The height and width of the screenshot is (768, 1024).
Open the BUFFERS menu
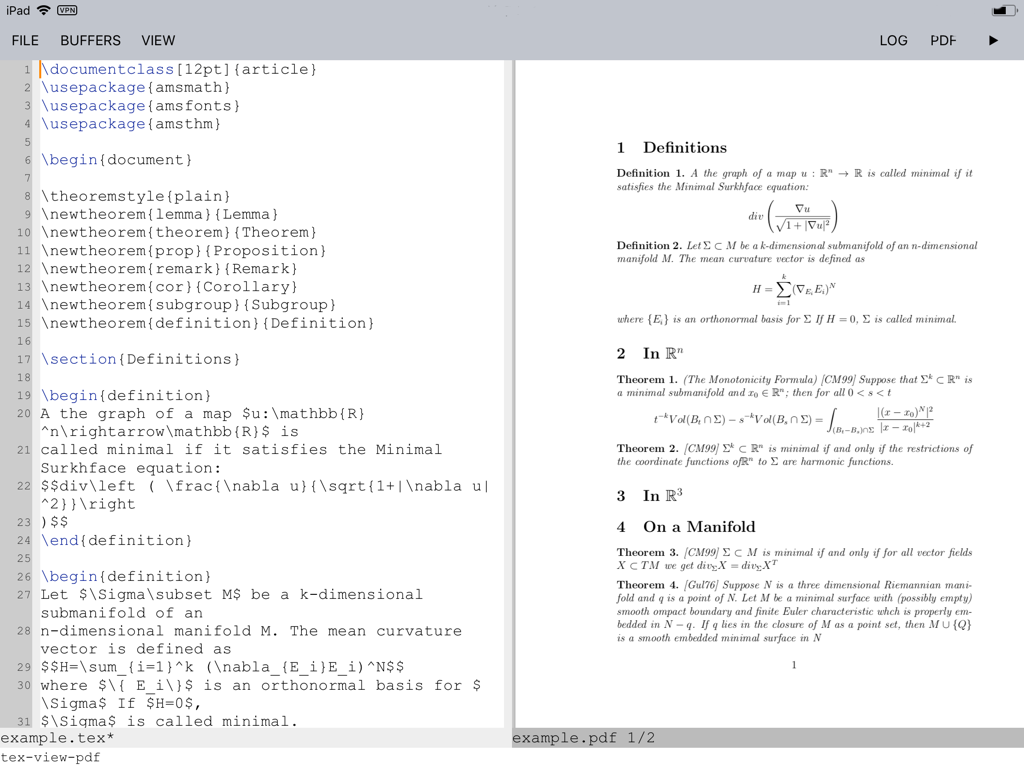click(x=90, y=40)
